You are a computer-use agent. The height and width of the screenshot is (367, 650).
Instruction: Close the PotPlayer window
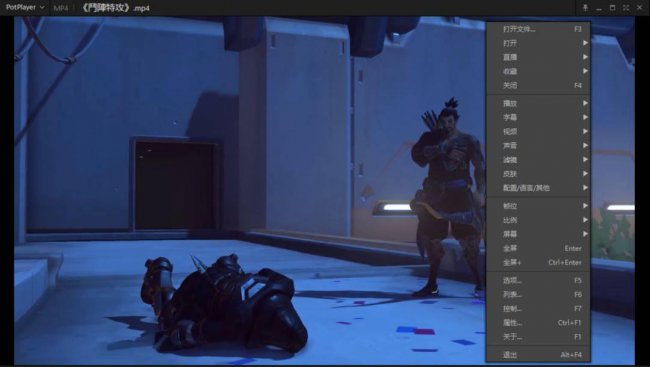pos(640,8)
